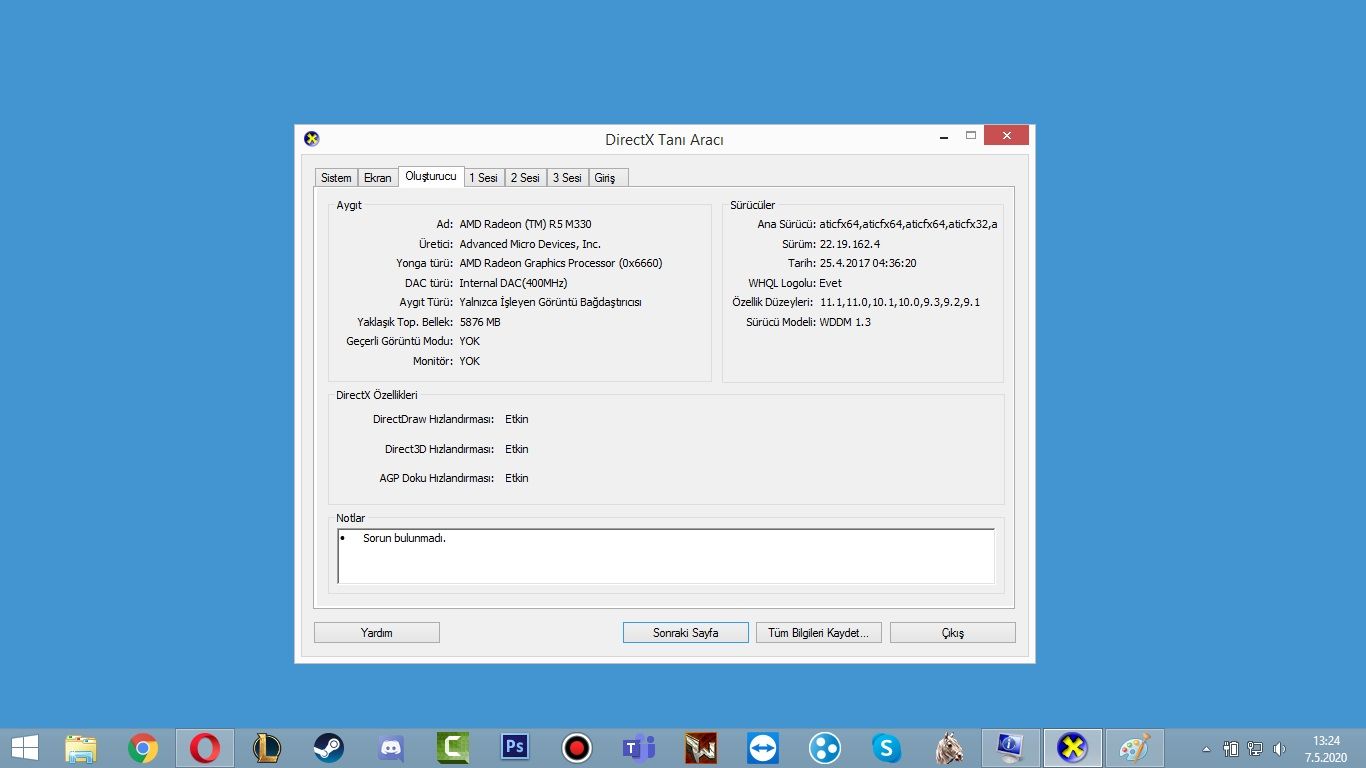Click driver date 25.4.2017 04:36:20

pos(868,263)
